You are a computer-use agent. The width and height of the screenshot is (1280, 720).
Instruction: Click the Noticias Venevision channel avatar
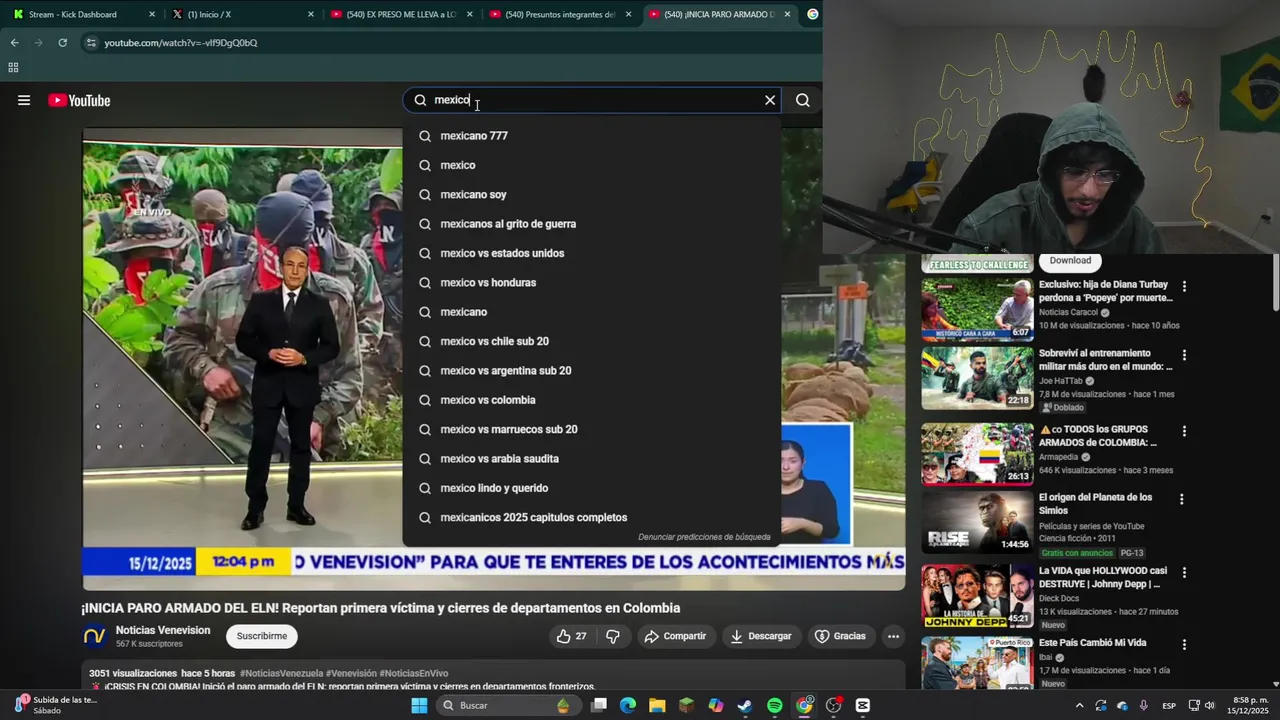click(x=94, y=636)
